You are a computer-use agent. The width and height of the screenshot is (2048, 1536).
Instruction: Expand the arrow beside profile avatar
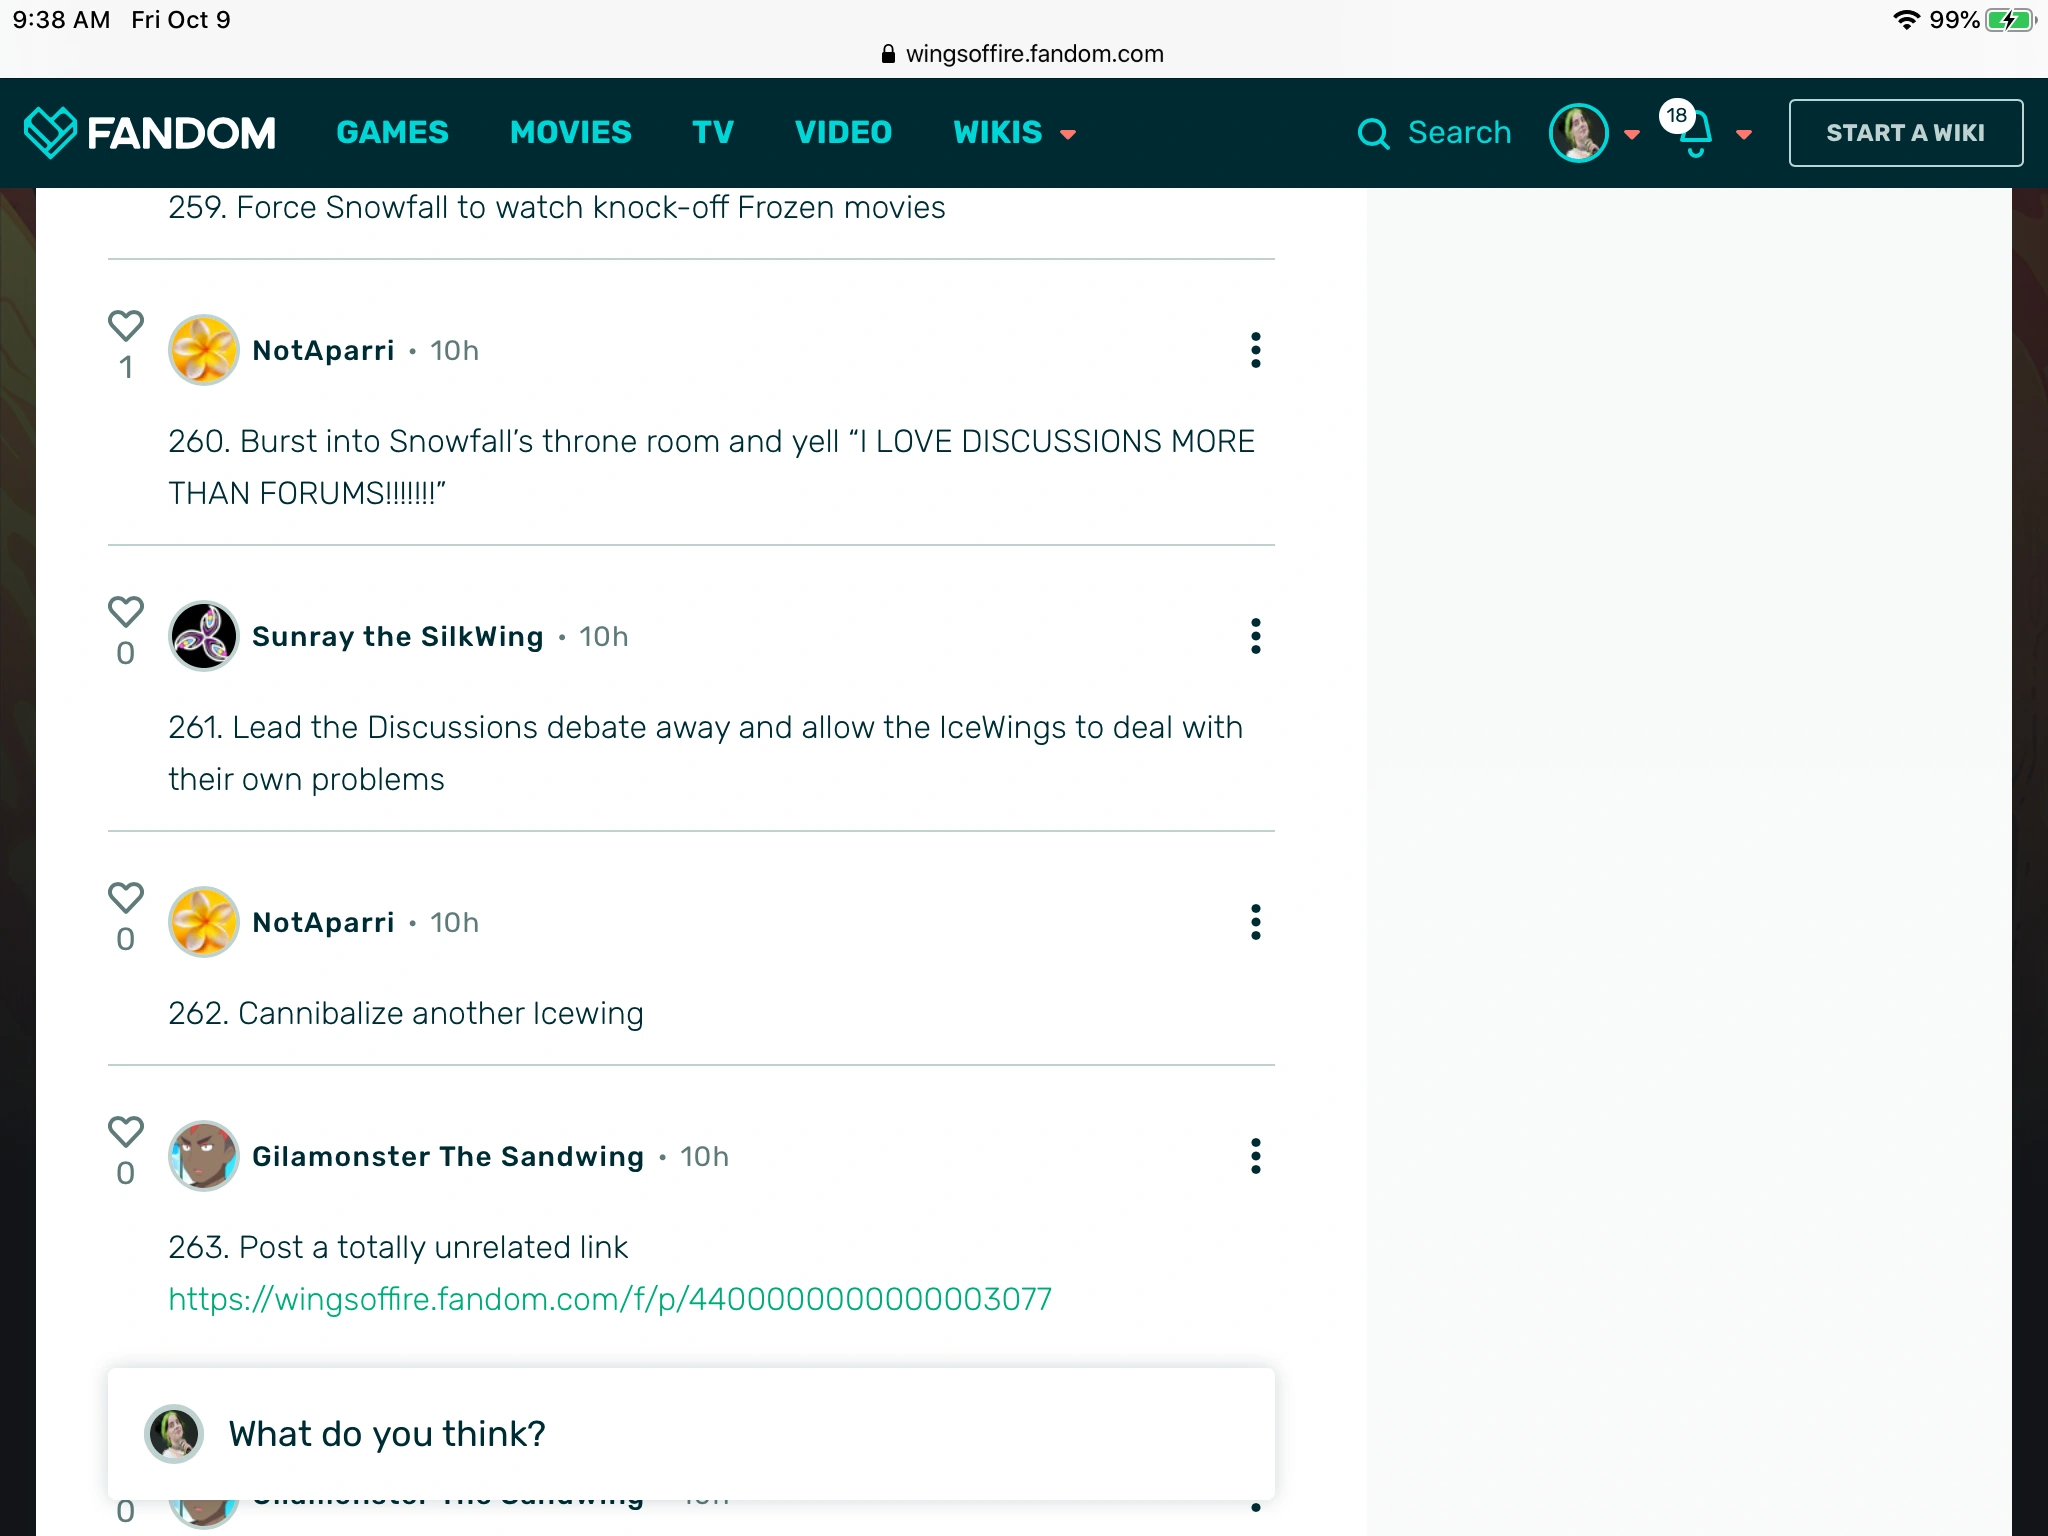point(1632,135)
